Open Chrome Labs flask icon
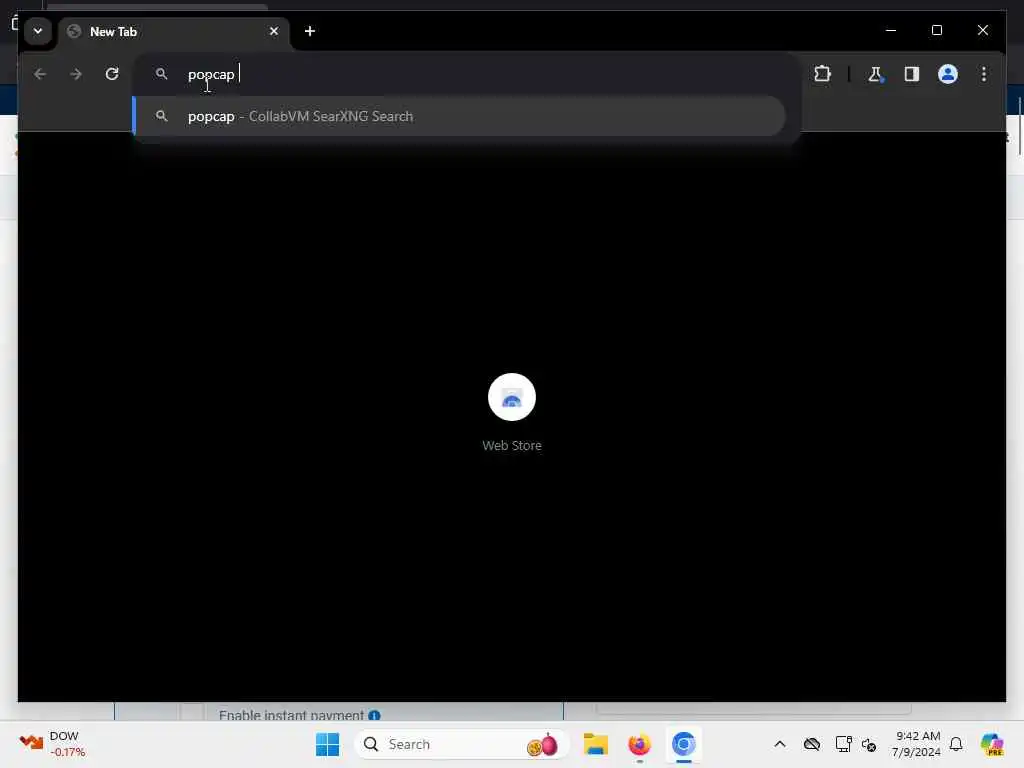 pos(875,74)
